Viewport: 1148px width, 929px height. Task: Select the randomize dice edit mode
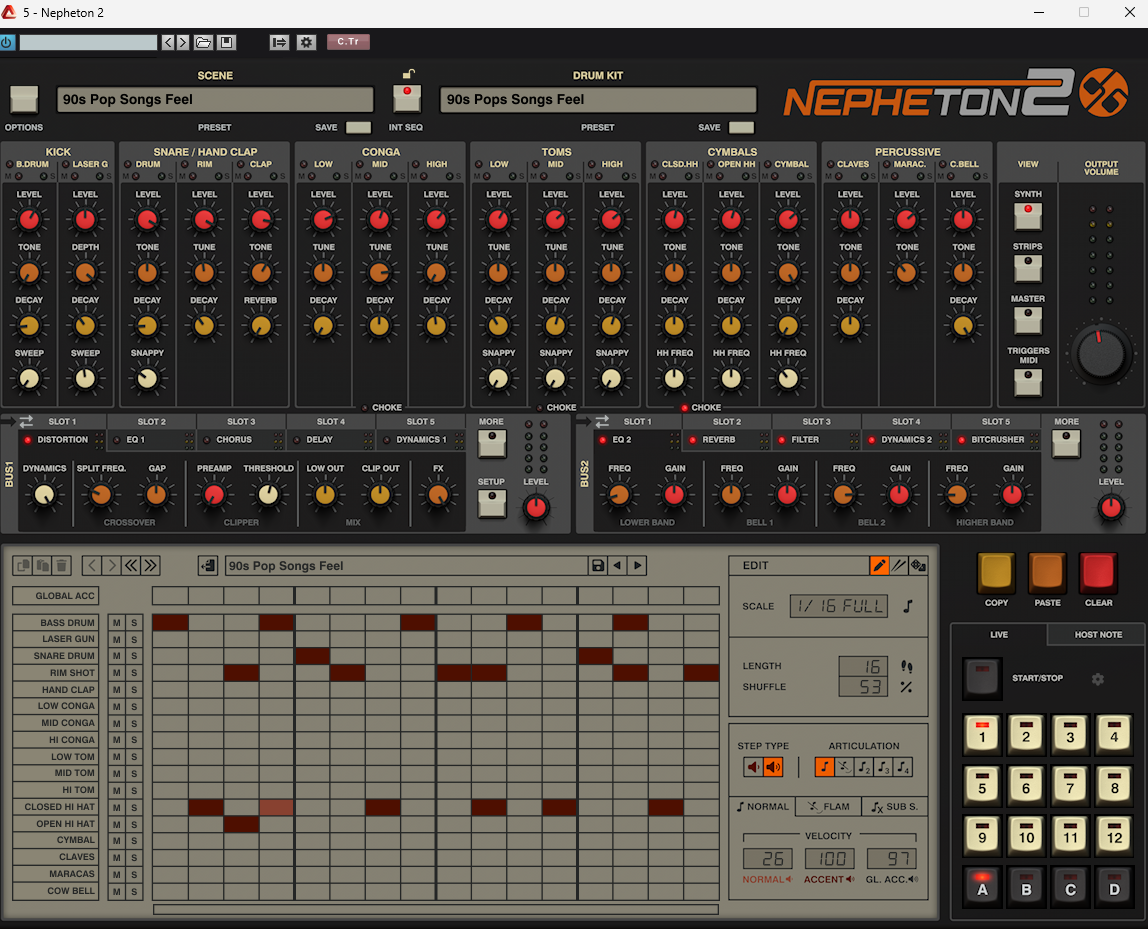point(918,565)
